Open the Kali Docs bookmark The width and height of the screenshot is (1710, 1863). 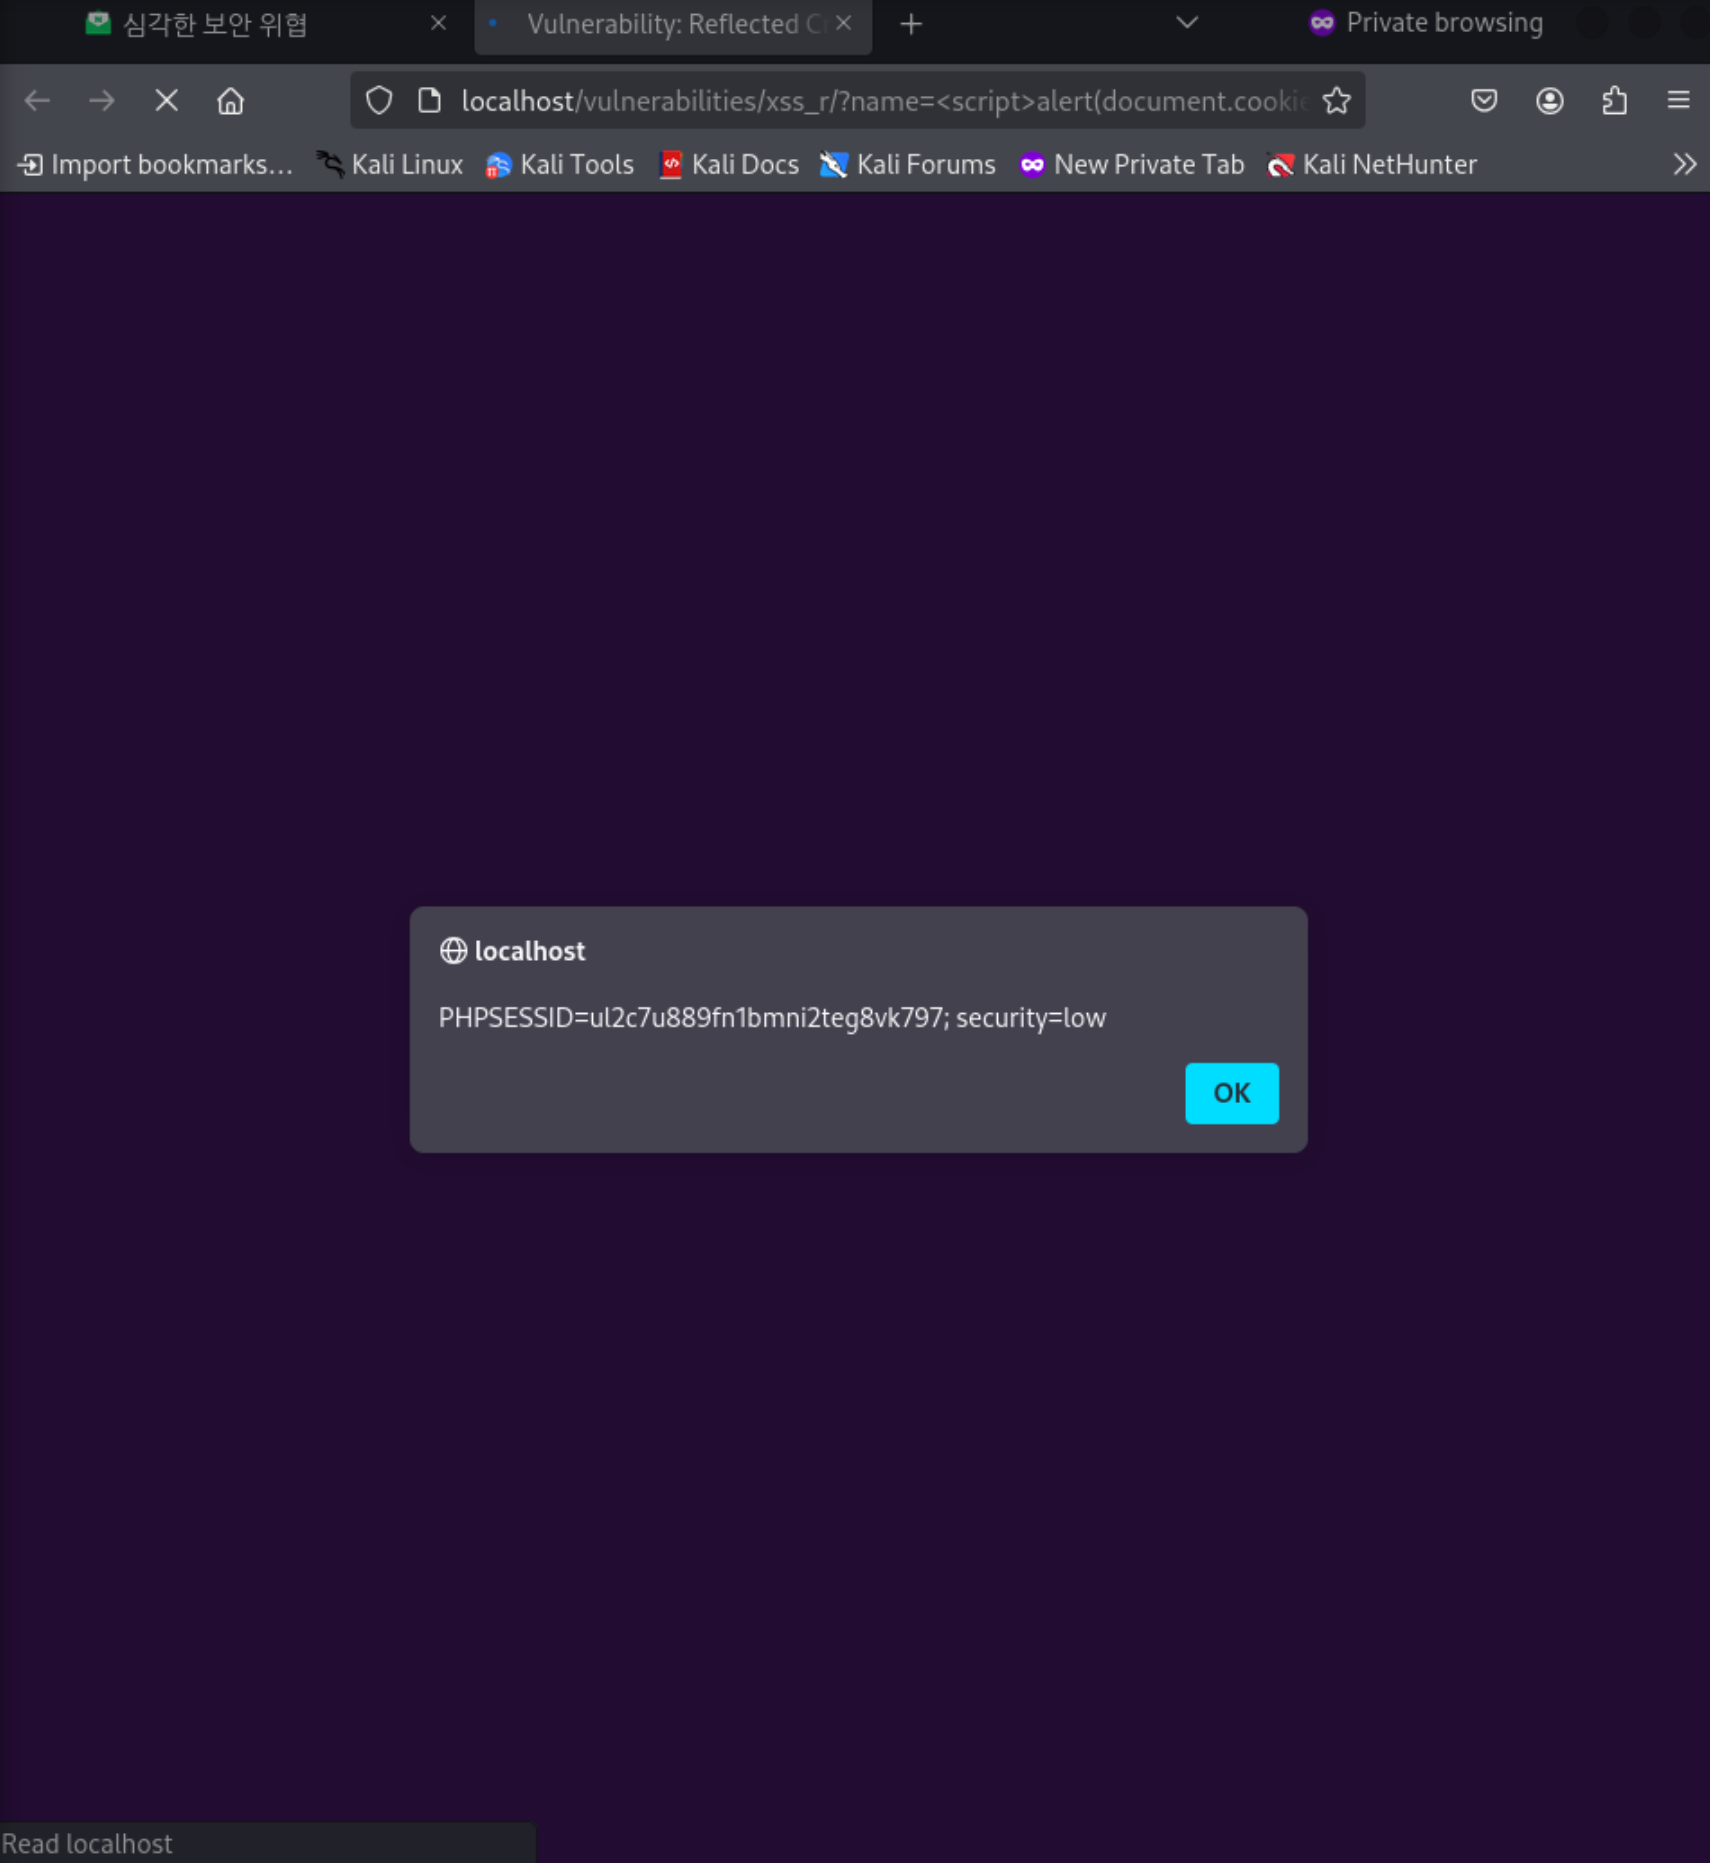click(729, 164)
